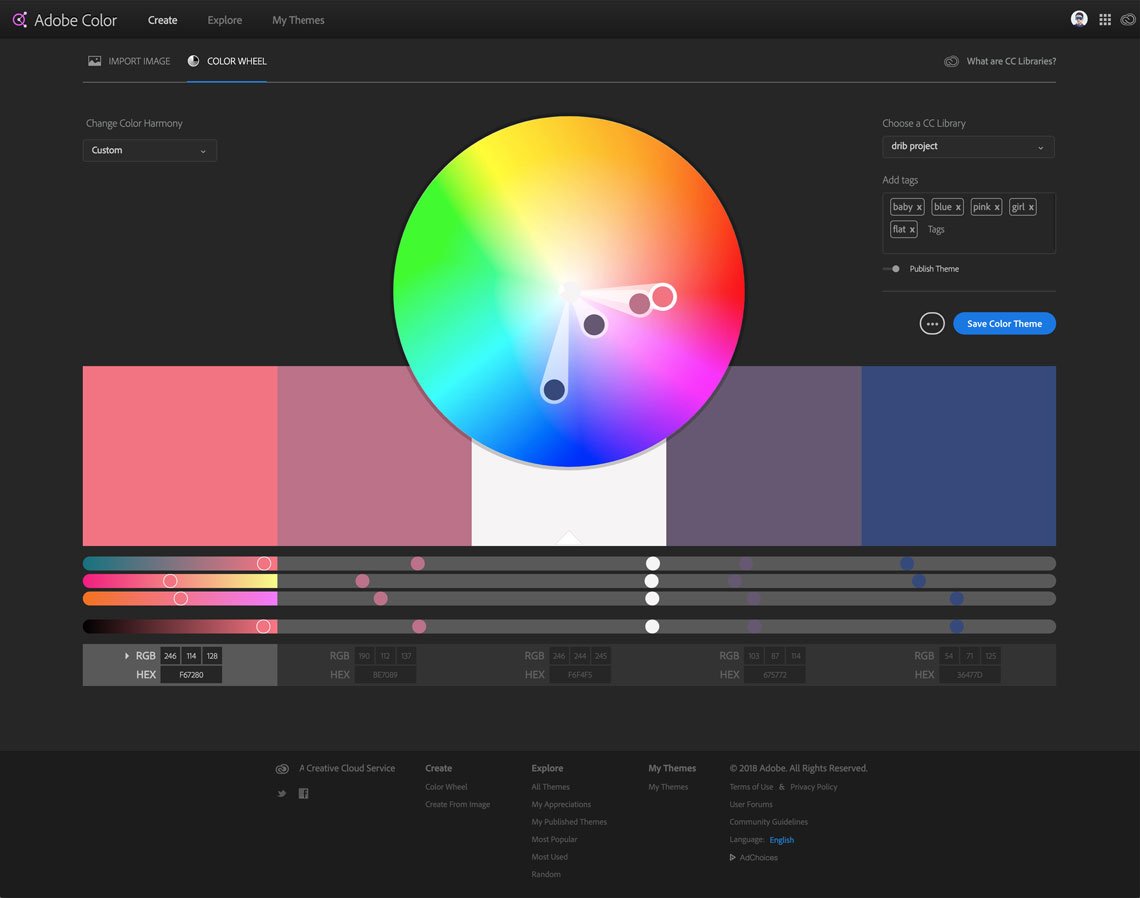Toggle the Publish Theme switch
This screenshot has width=1140, height=898.
pyautogui.click(x=891, y=269)
